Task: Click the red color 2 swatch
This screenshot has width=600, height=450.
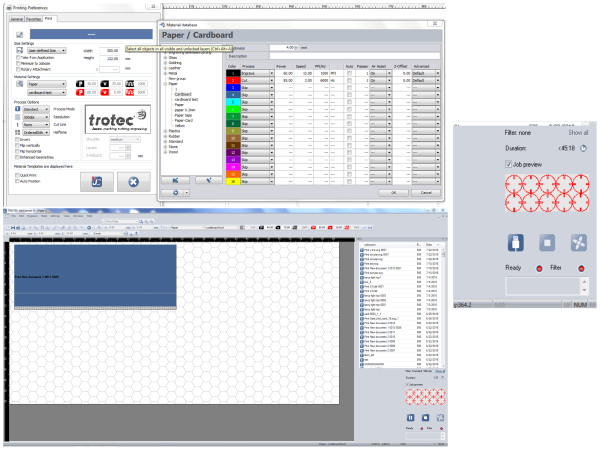Action: coord(233,80)
